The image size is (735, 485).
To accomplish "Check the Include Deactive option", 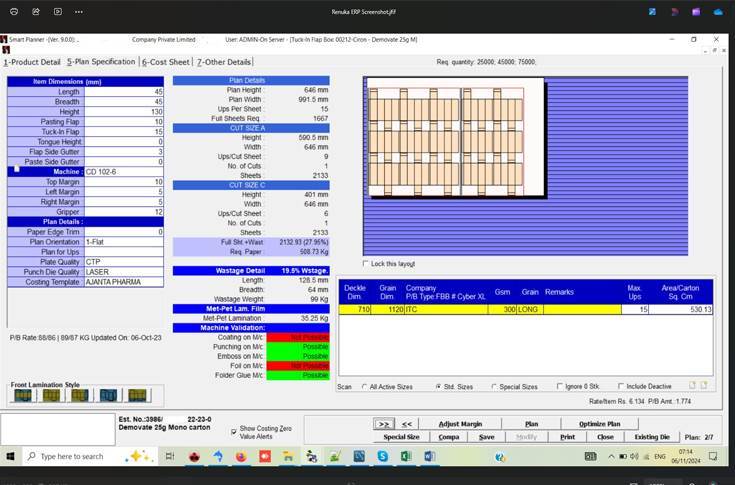I will coord(621,385).
